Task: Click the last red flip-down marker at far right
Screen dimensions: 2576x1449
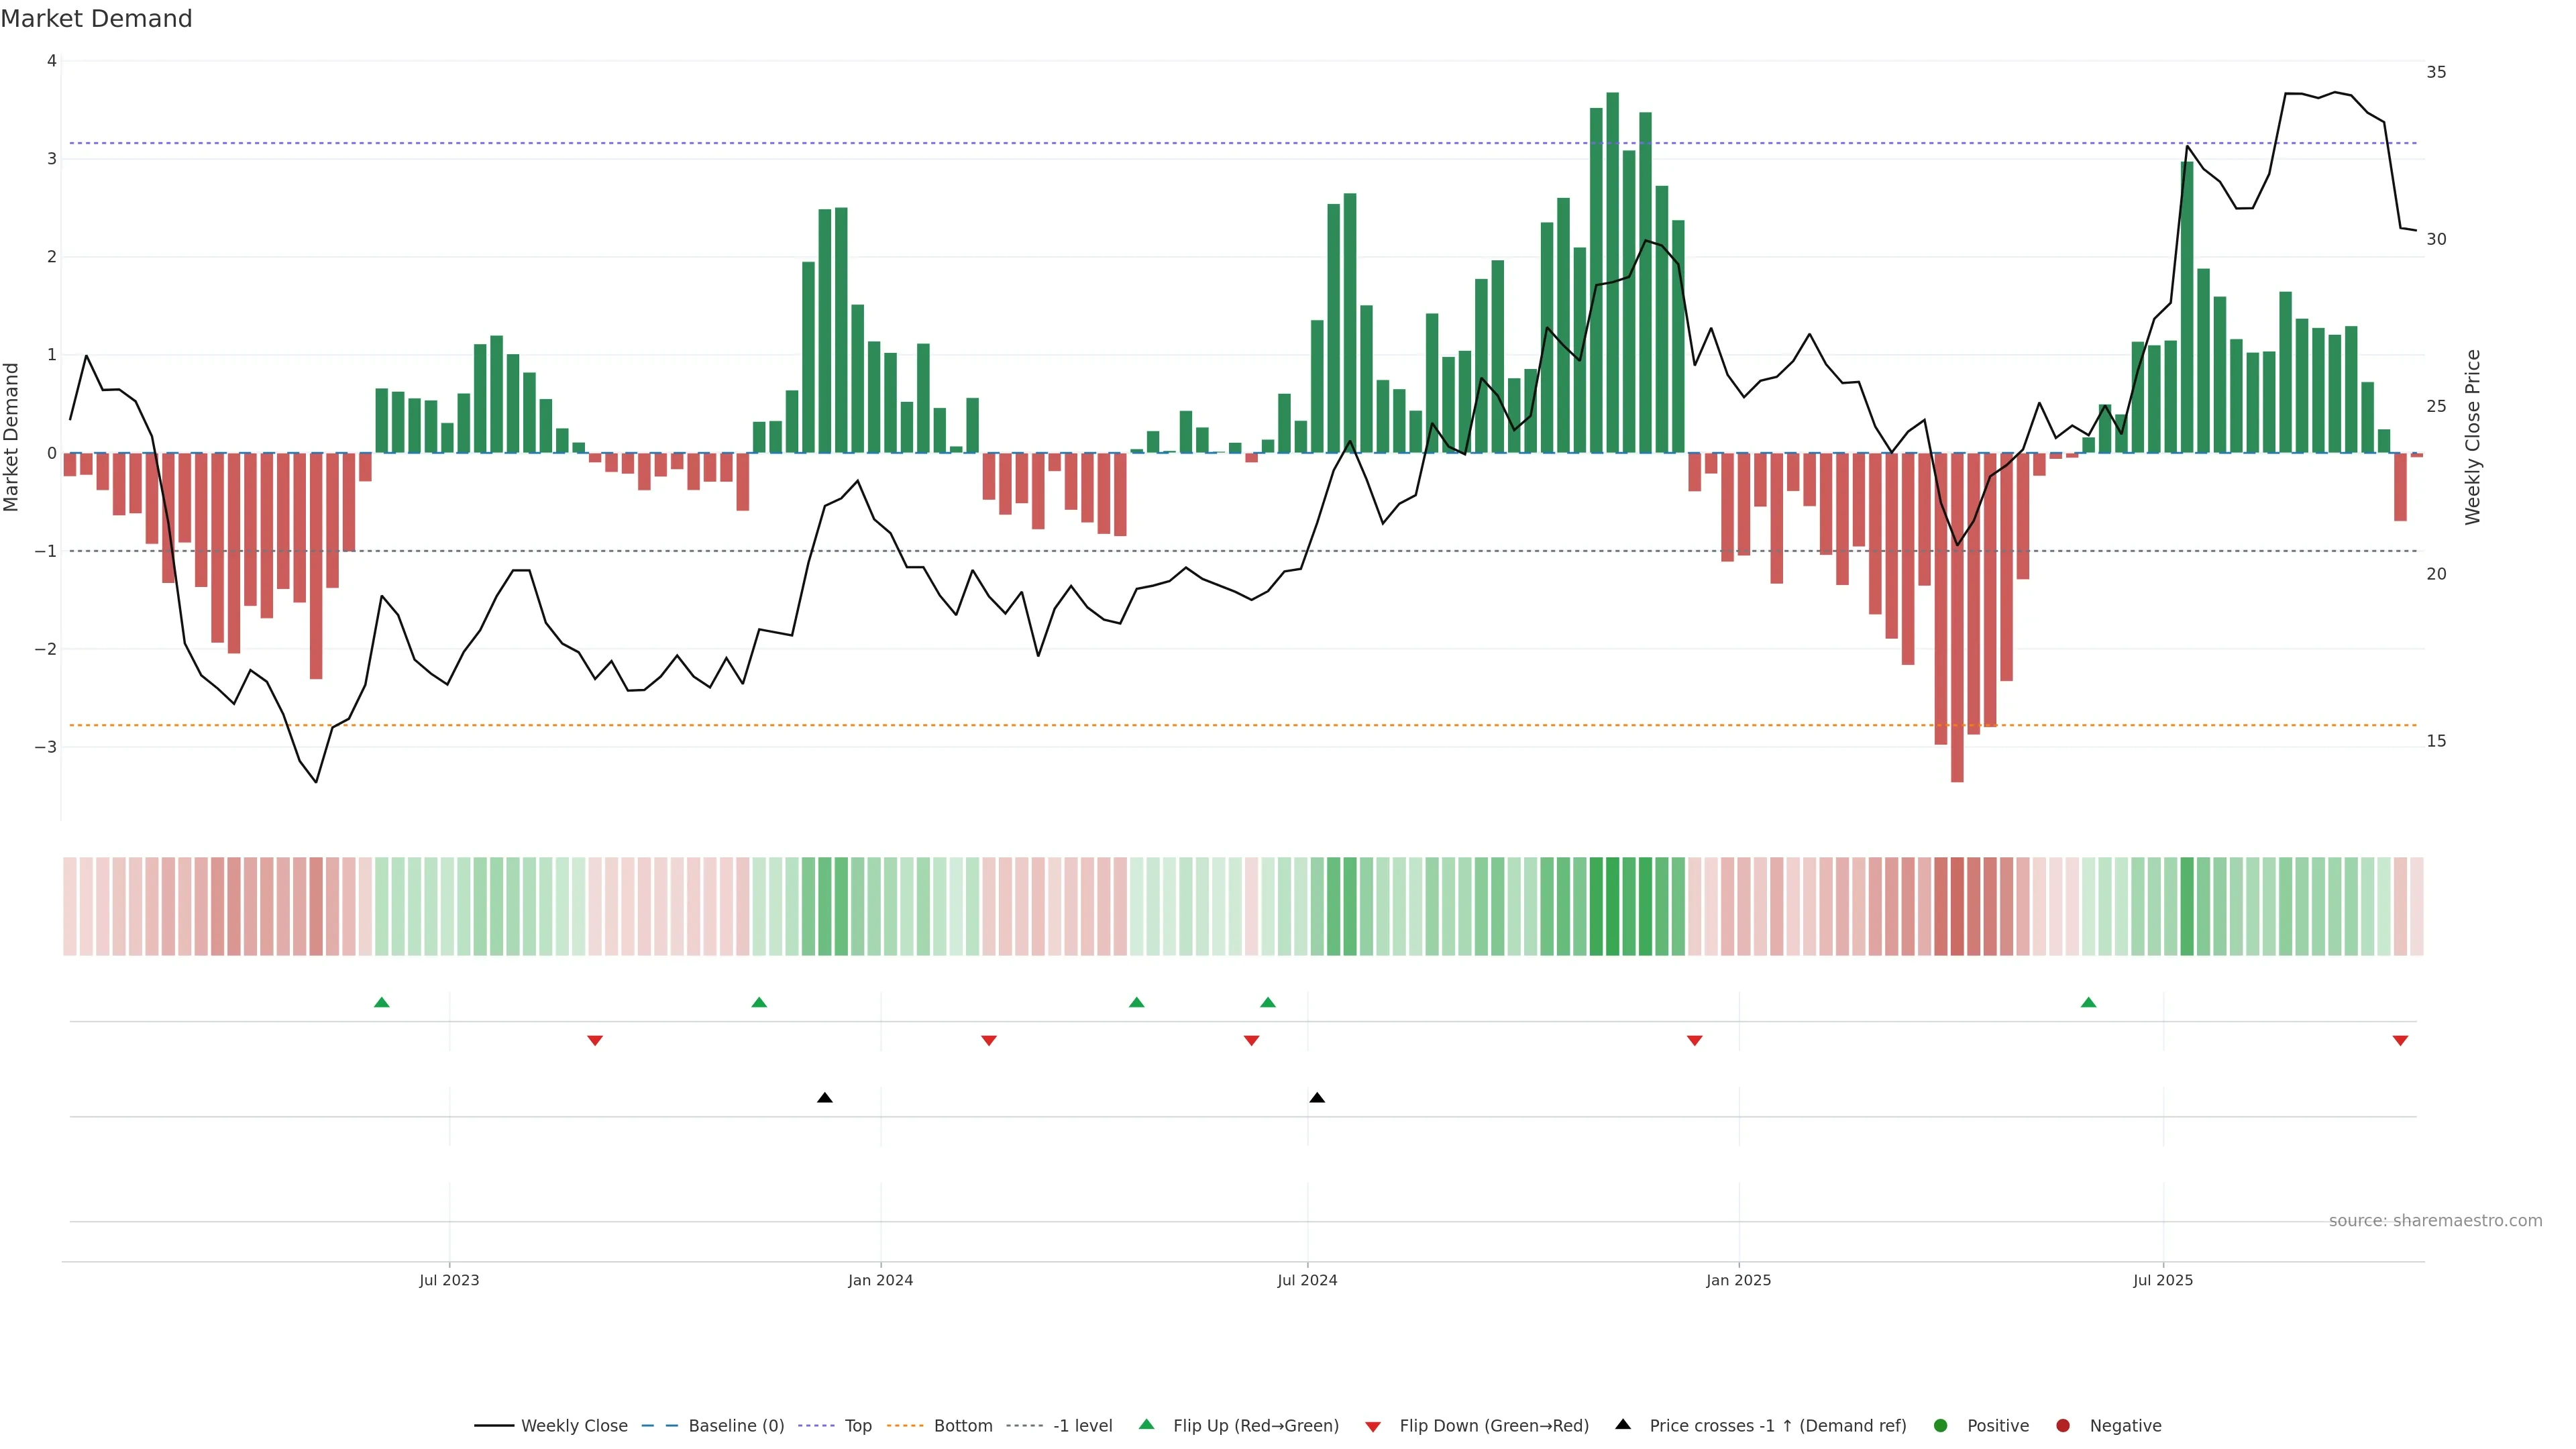Action: tap(2400, 1041)
